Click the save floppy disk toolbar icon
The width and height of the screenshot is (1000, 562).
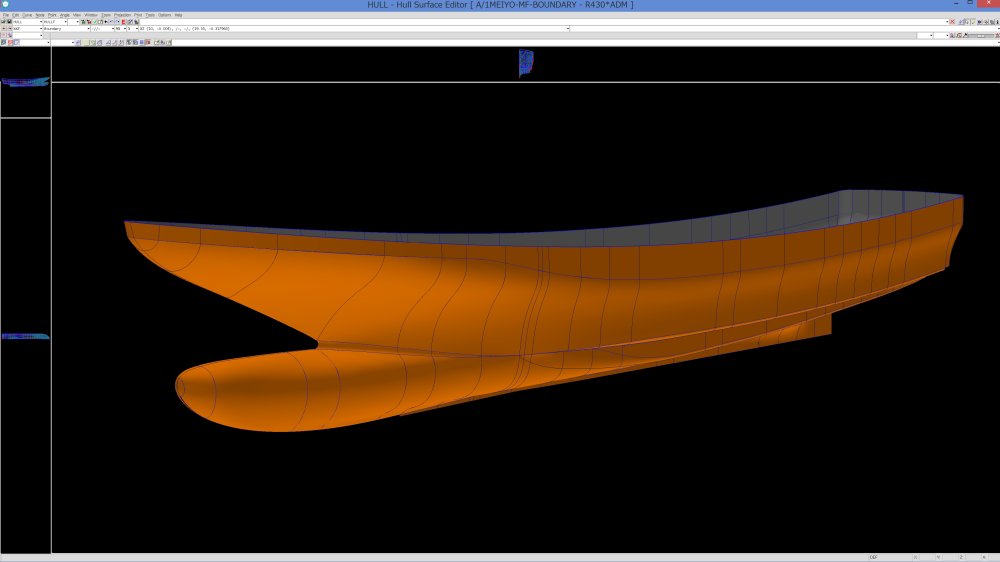[x=11, y=22]
